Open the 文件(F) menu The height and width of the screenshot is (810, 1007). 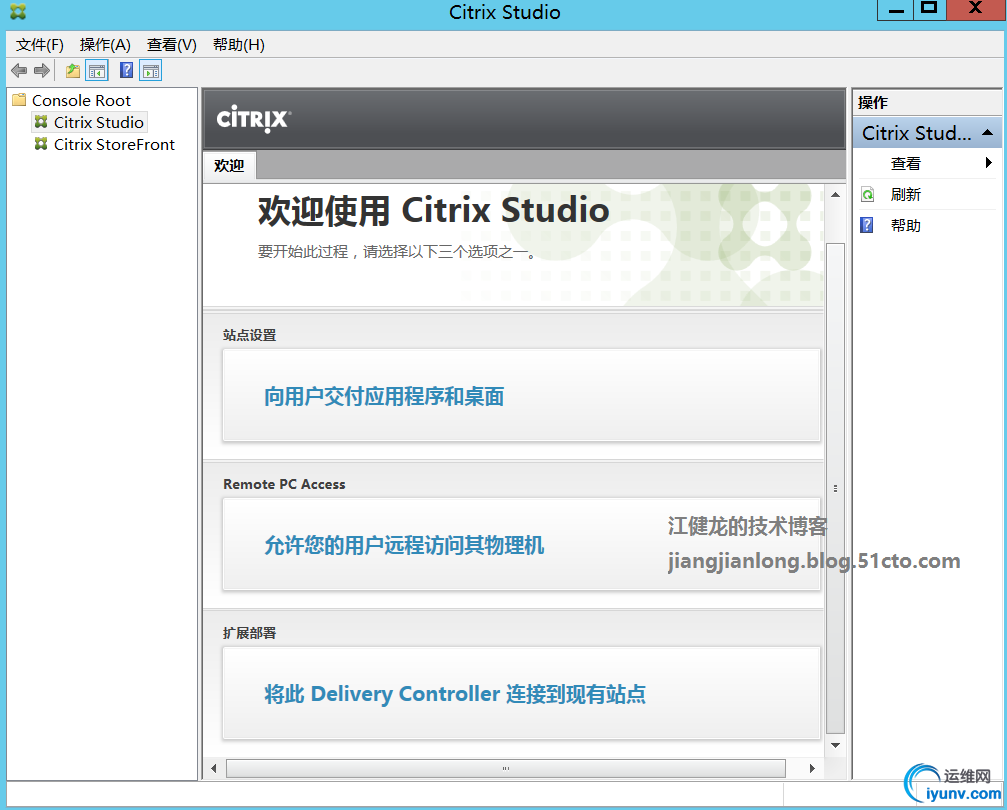pos(40,44)
